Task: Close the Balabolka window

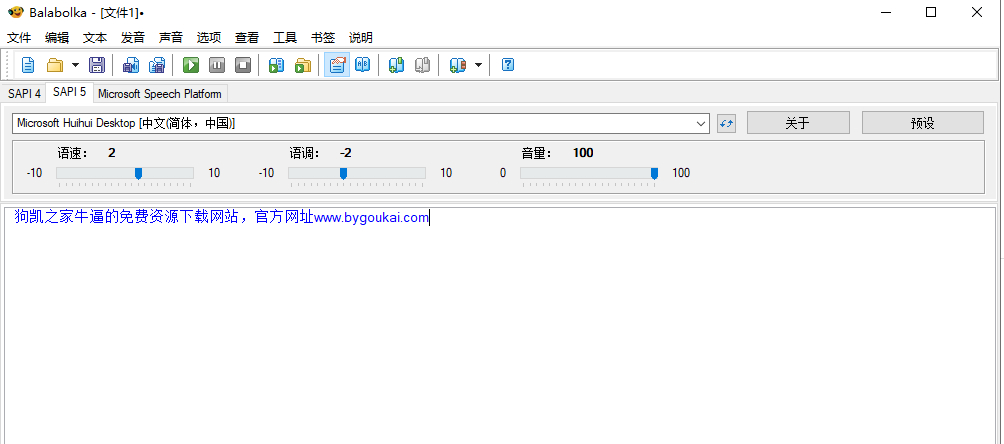Action: pyautogui.click(x=977, y=12)
